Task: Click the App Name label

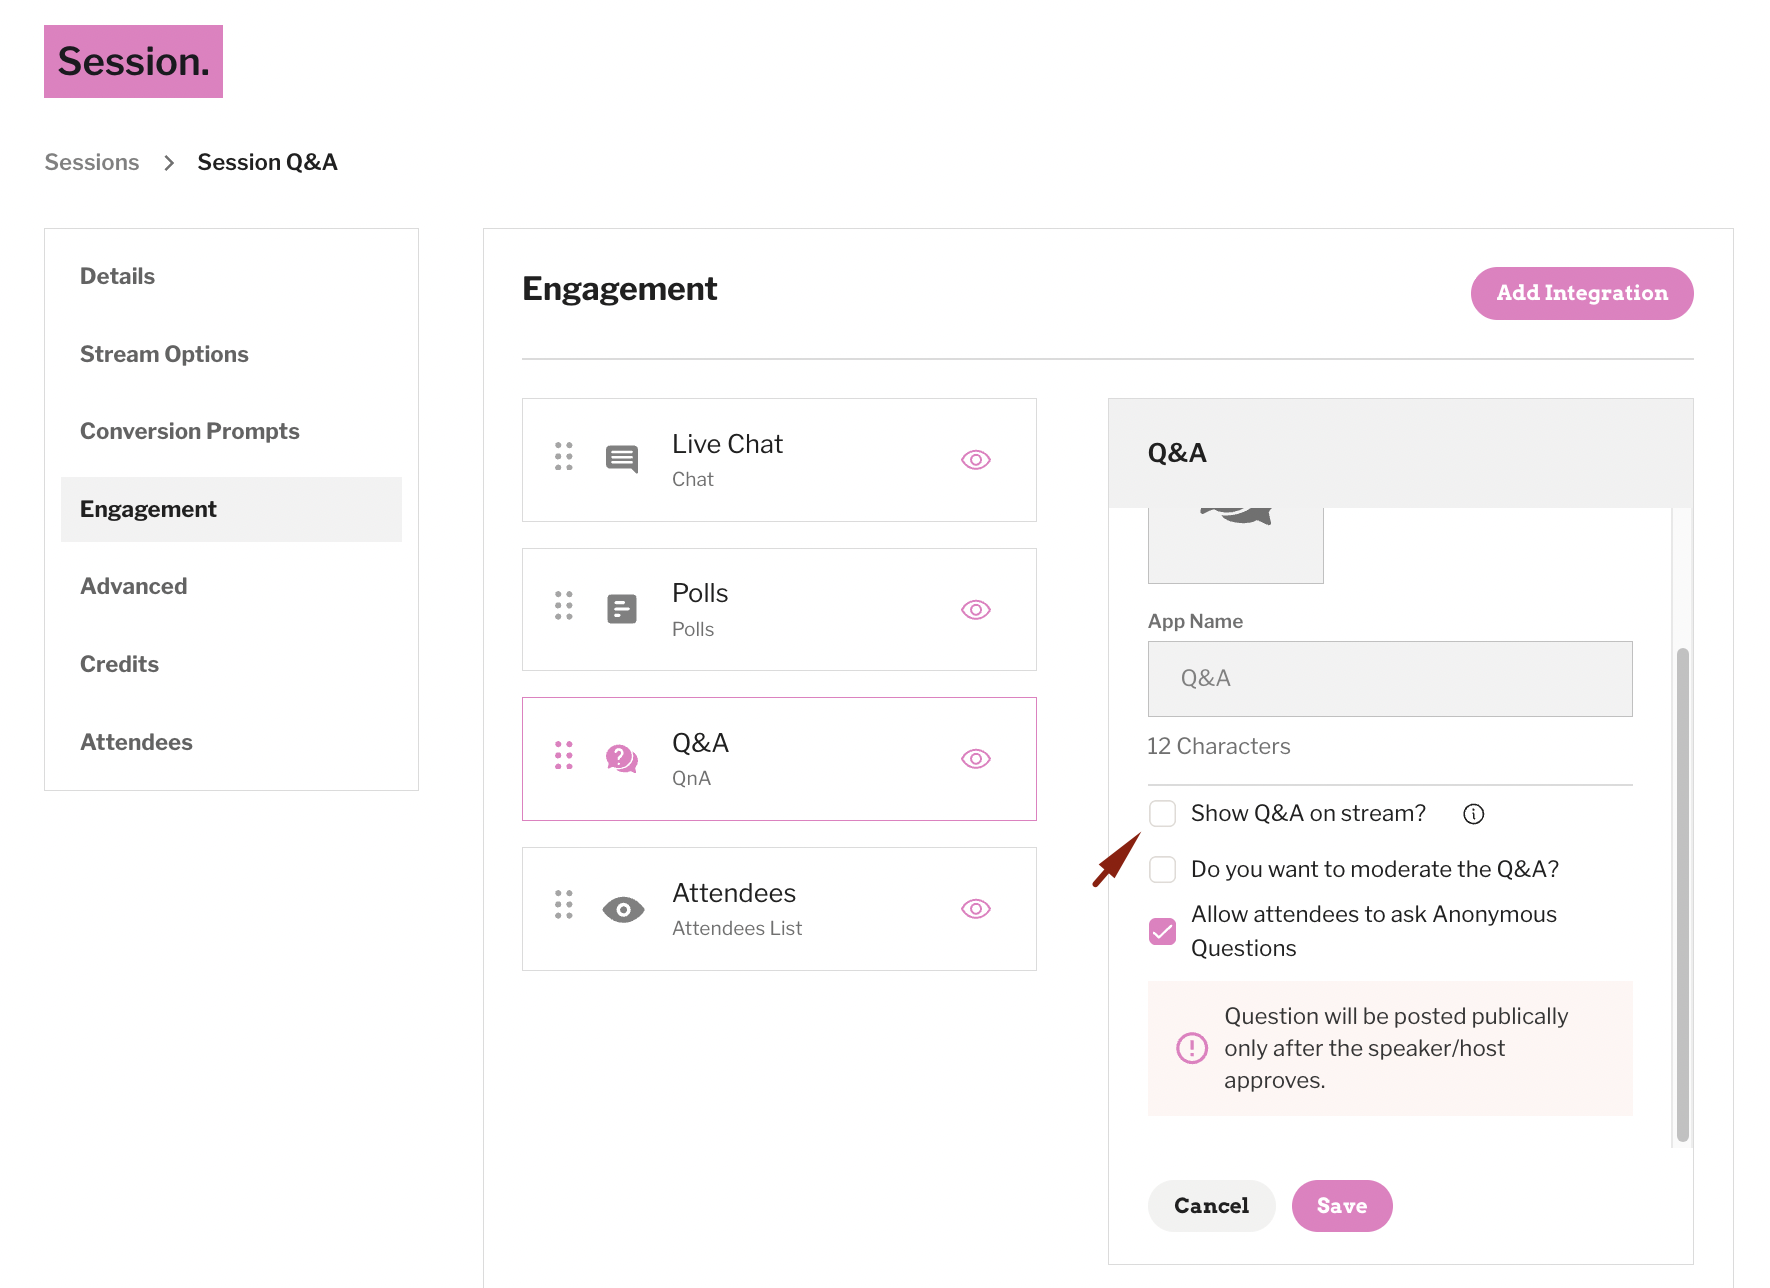Action: coord(1195,621)
